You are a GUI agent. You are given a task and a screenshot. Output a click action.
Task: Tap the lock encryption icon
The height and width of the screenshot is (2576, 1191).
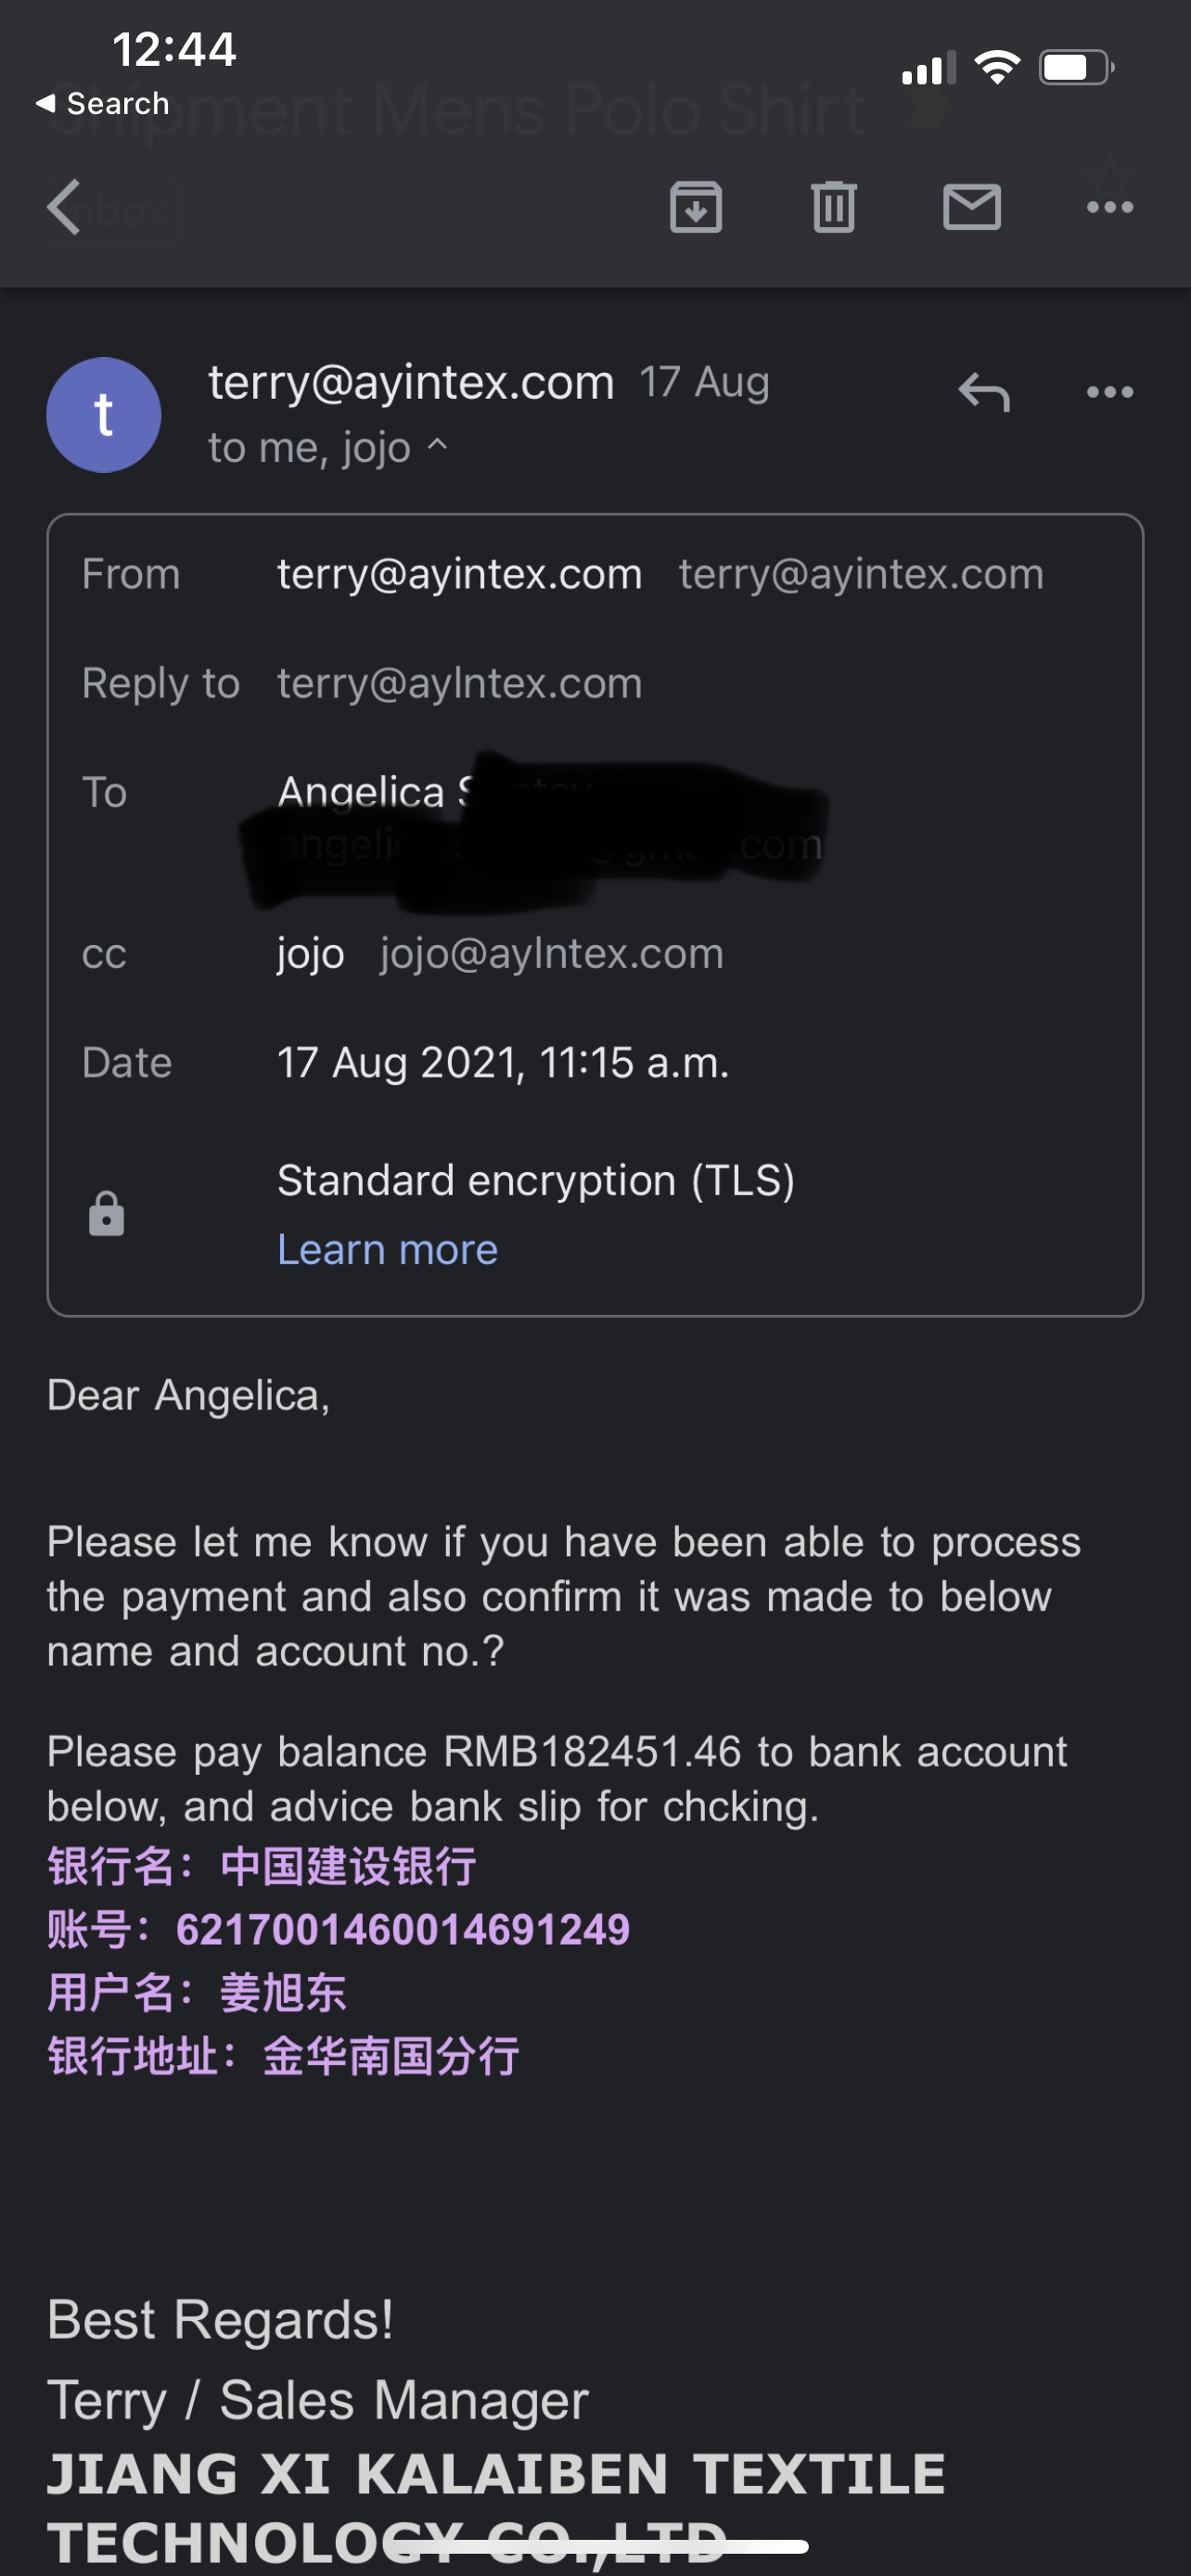tap(106, 1214)
